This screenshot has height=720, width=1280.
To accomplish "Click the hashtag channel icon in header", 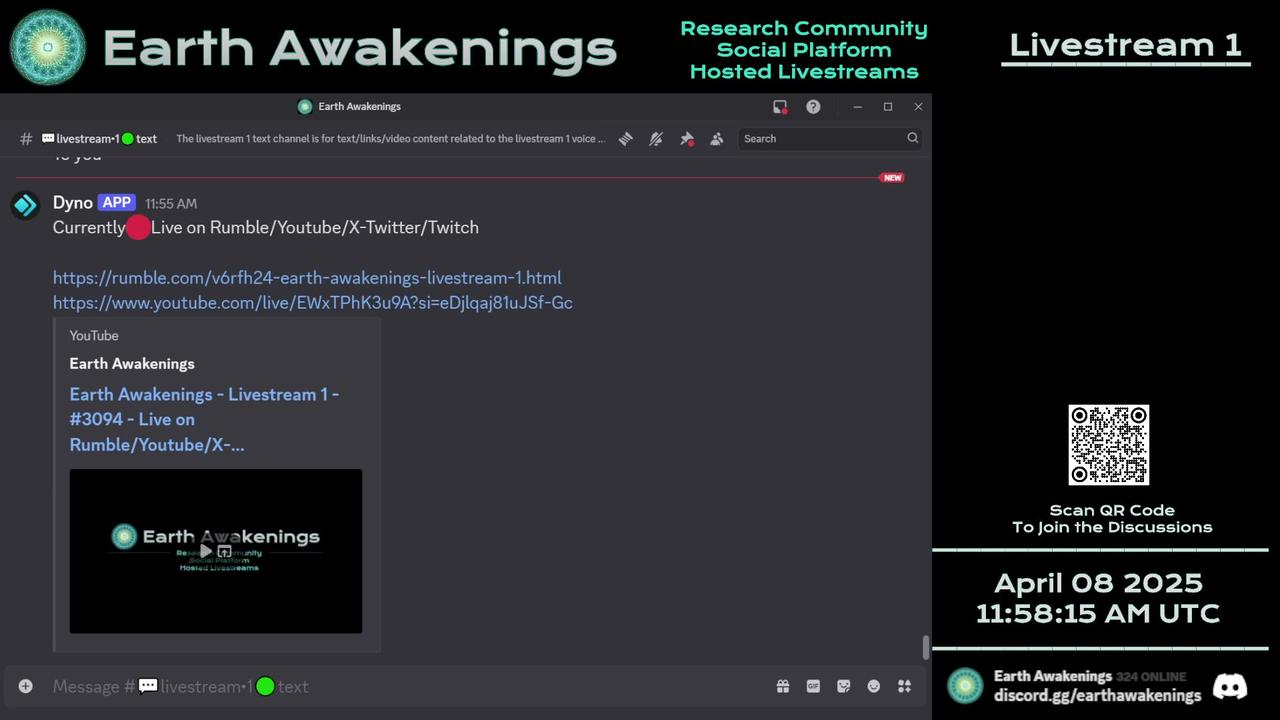I will [x=26, y=139].
